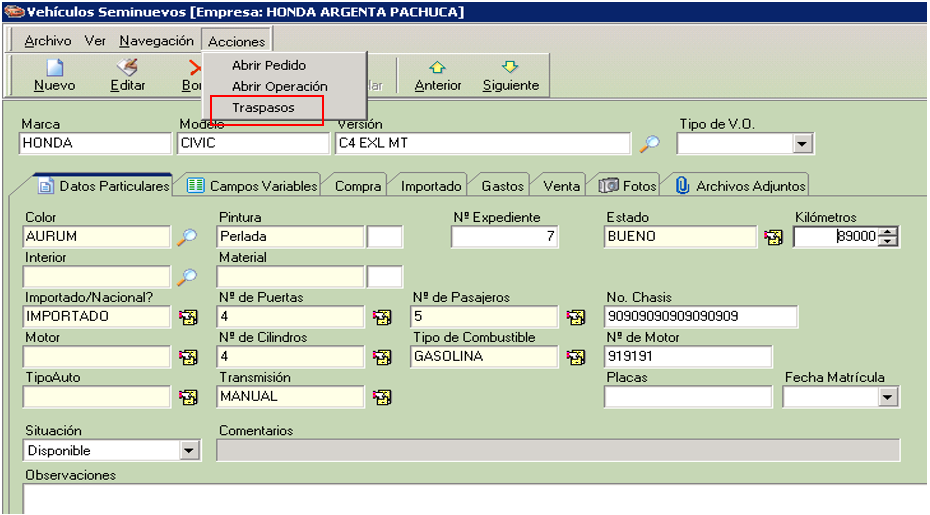Image resolution: width=930 pixels, height=515 pixels.
Task: Open the Archivo menu
Action: (x=47, y=41)
